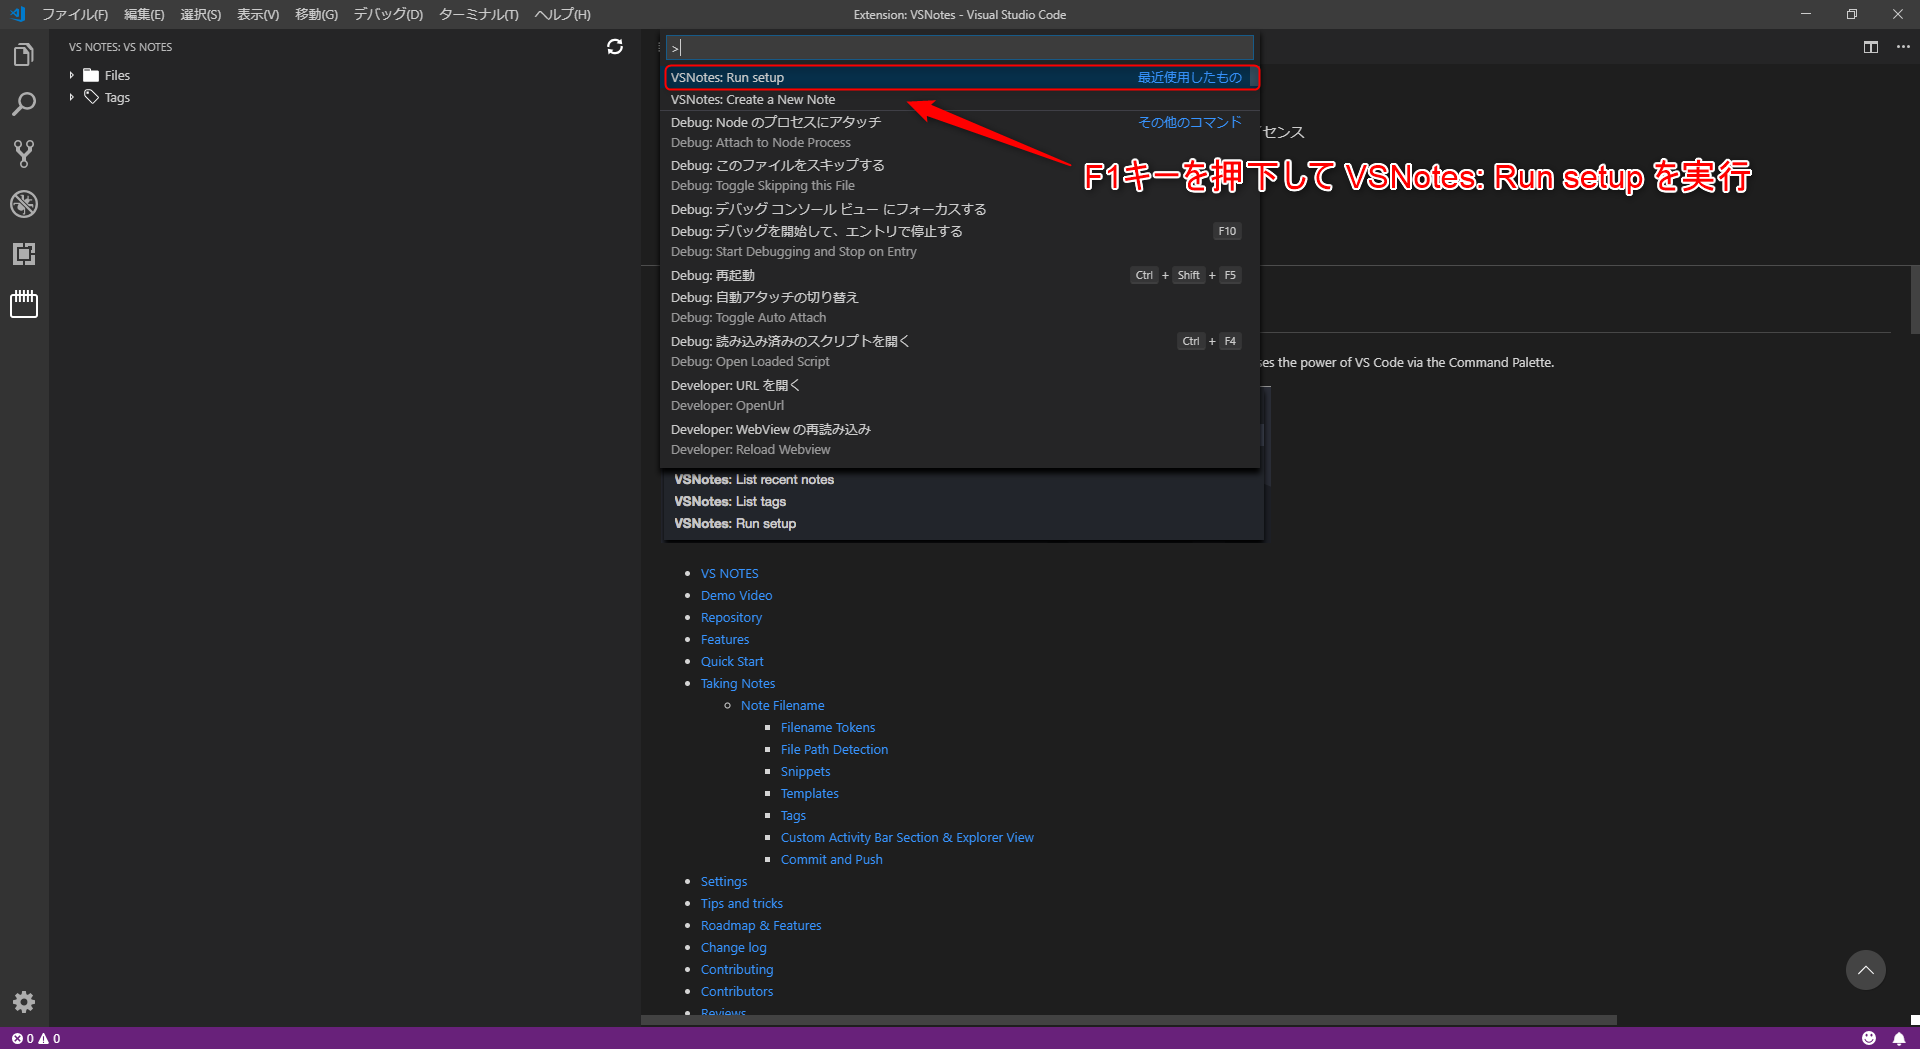Open the 選択(S) menu
Screen dimensions: 1920x1049
(x=200, y=14)
